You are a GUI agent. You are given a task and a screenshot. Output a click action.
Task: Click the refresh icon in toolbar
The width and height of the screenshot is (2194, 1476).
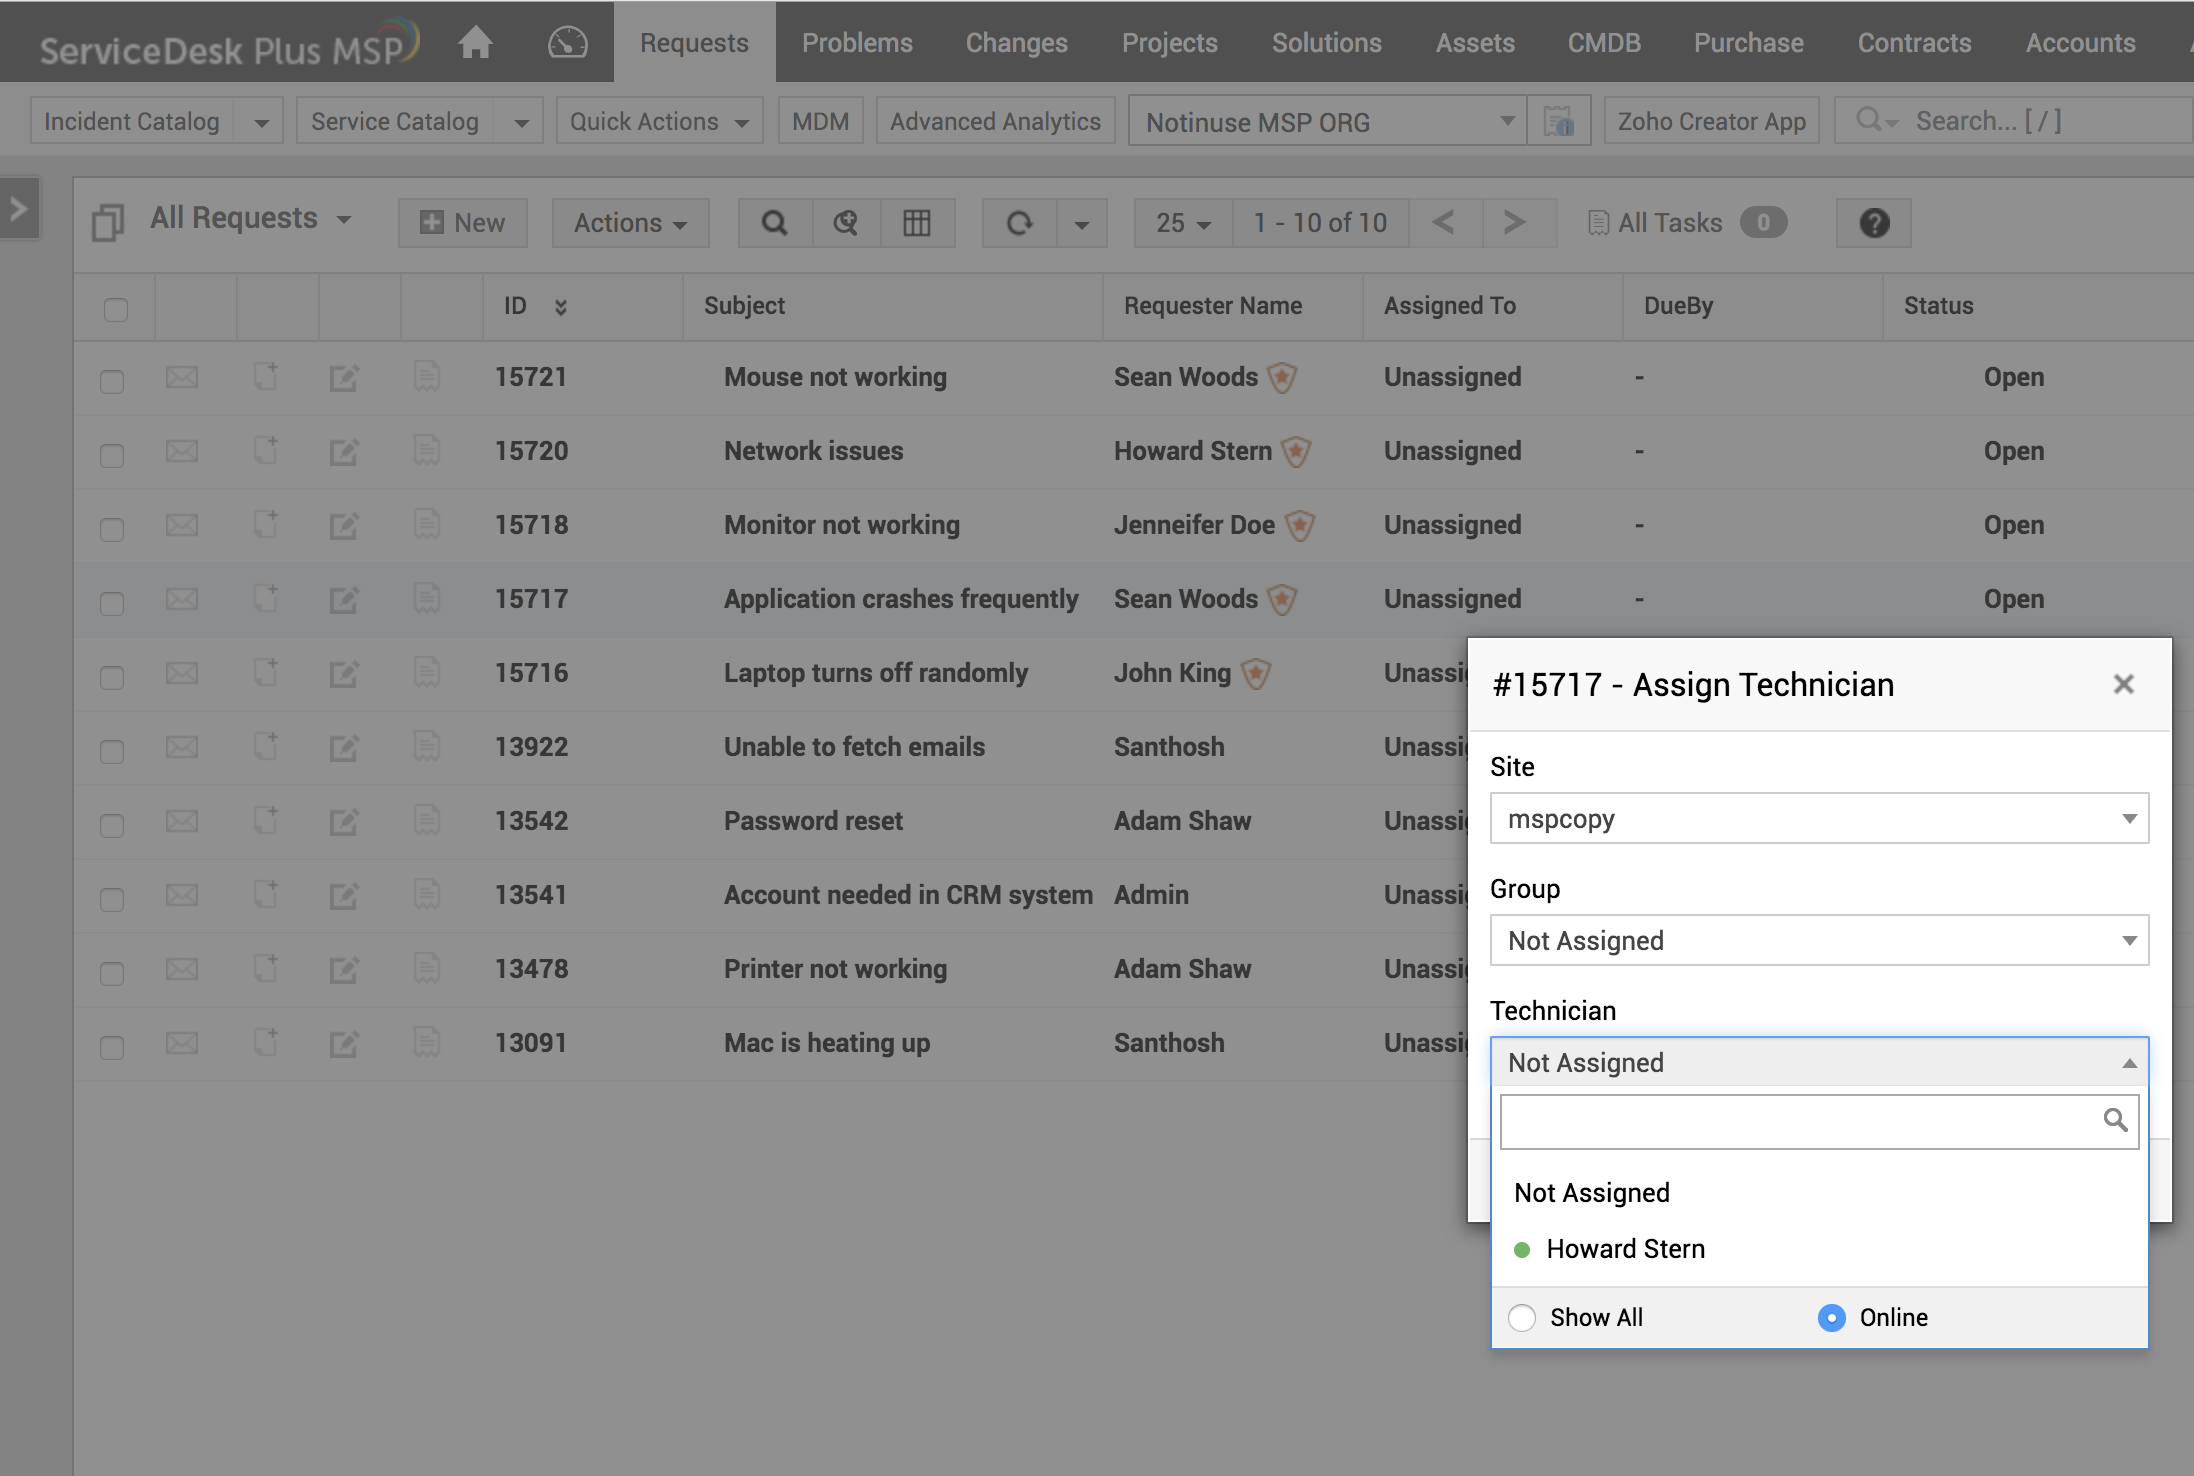click(x=1019, y=223)
